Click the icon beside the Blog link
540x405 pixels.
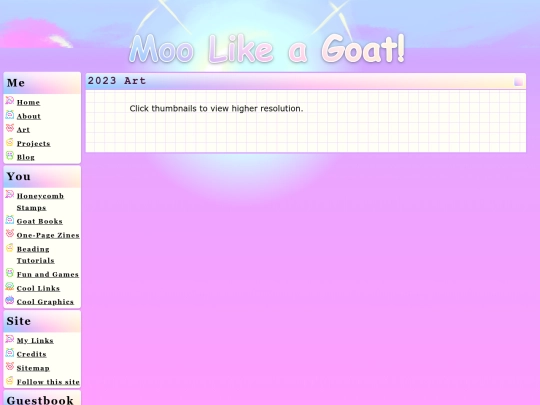[10, 156]
